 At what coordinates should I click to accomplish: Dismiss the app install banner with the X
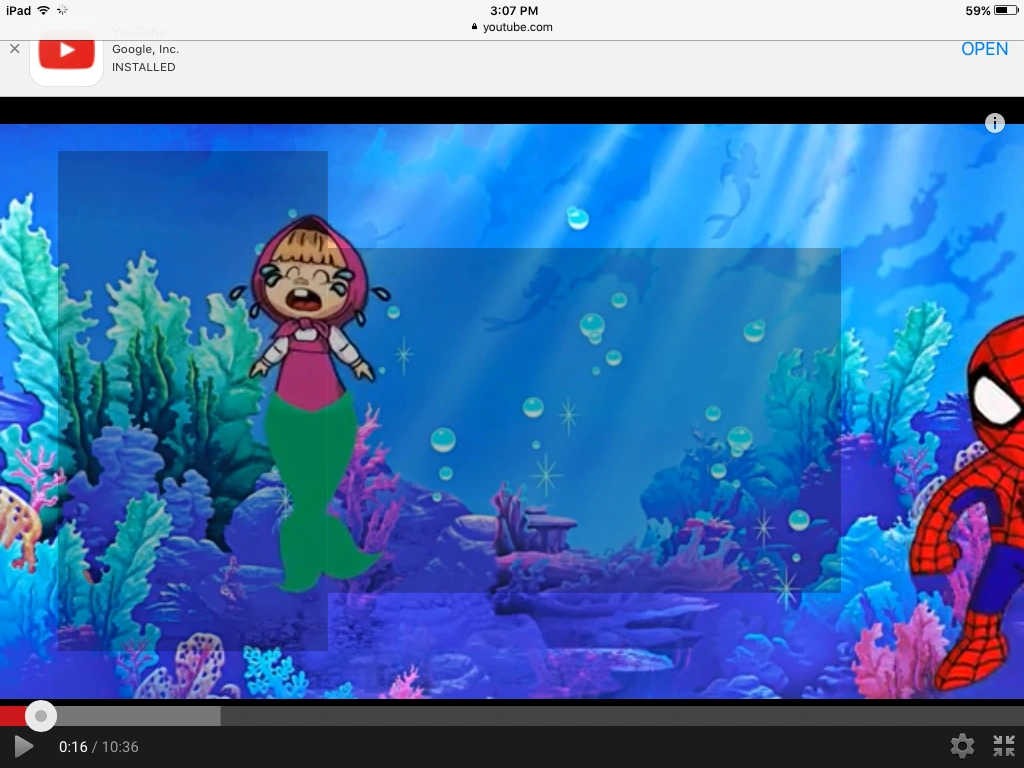[x=14, y=47]
